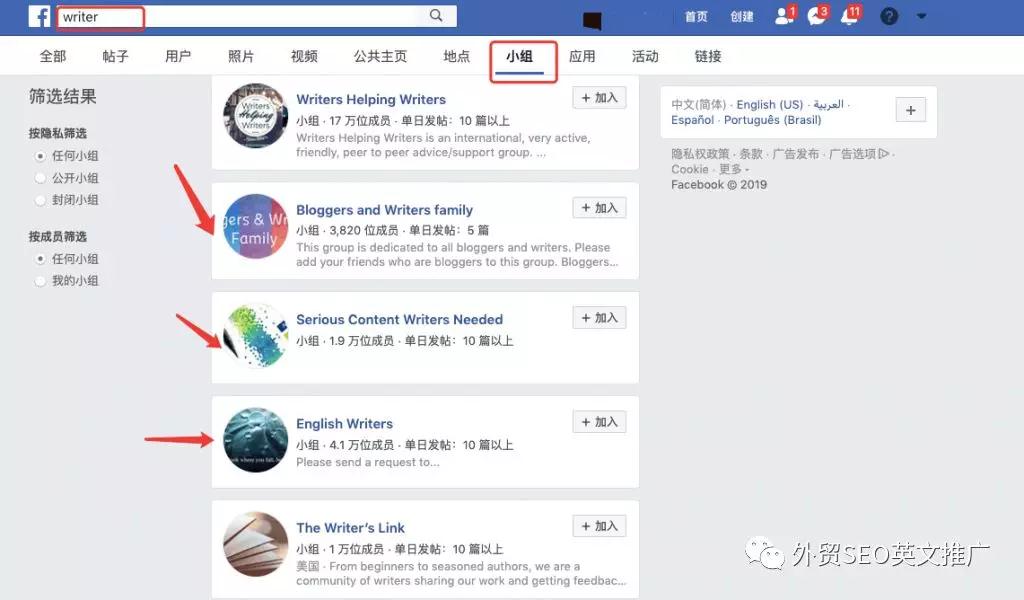Switch to the 帖子 tab

click(116, 56)
